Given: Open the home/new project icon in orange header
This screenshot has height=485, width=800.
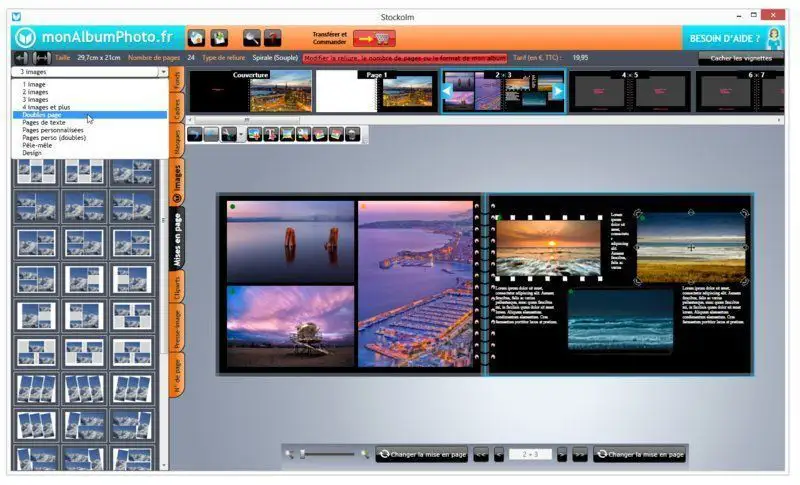Looking at the screenshot, I should pyautogui.click(x=196, y=38).
